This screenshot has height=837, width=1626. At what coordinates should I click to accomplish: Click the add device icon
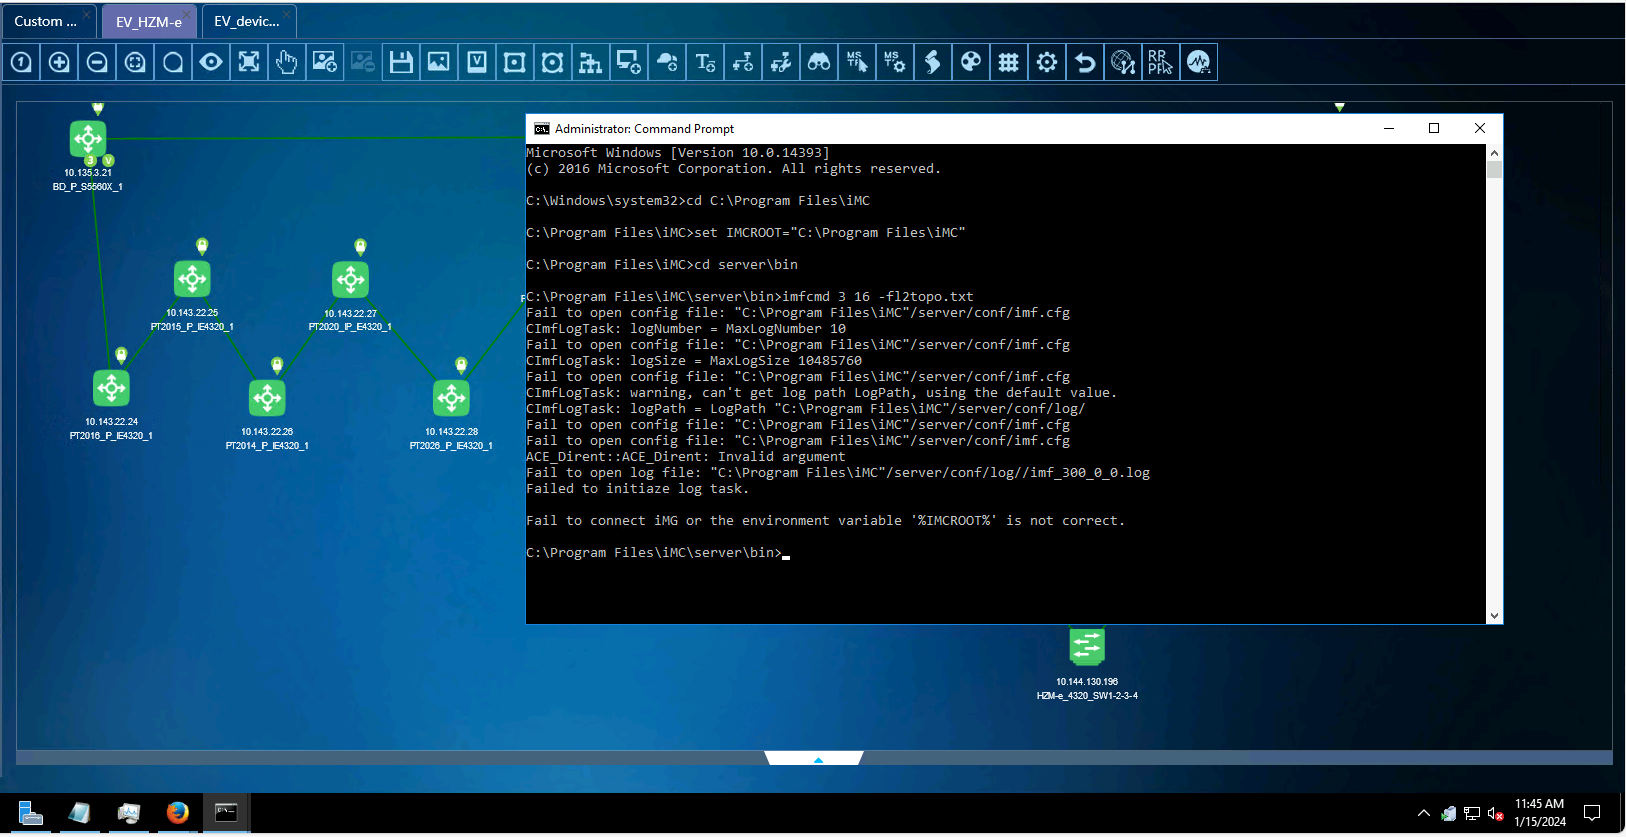coord(629,62)
